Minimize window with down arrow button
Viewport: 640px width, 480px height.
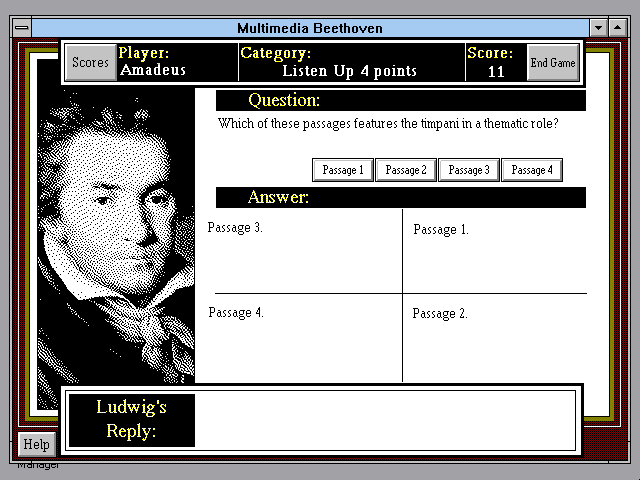[598, 28]
